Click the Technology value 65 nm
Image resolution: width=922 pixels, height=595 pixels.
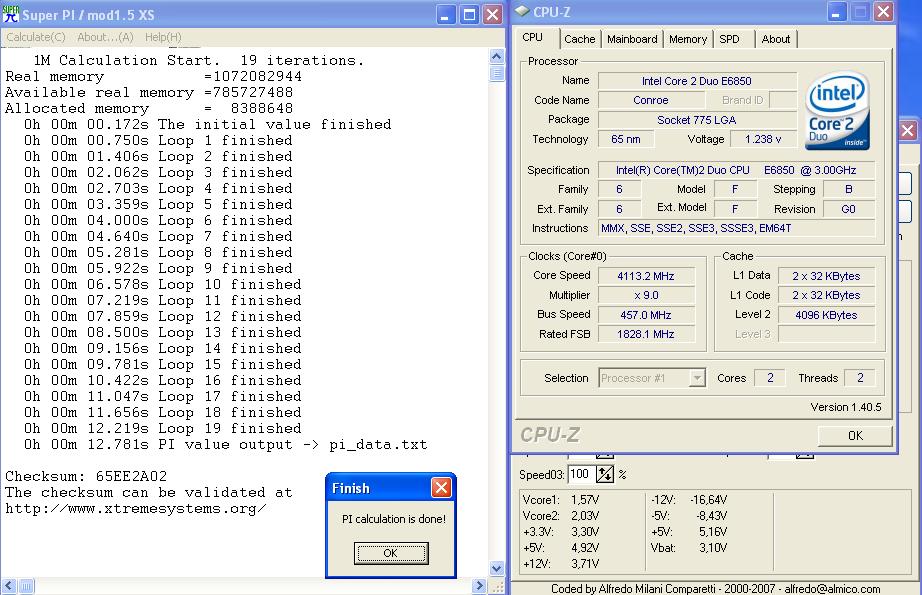point(626,139)
